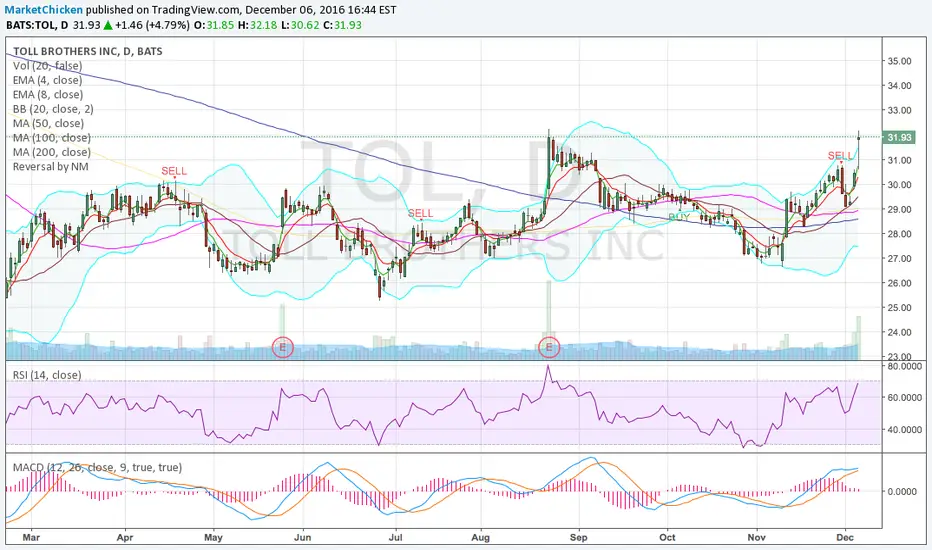Image resolution: width=932 pixels, height=550 pixels.
Task: Click the EMA (8, close) indicator label
Action: click(x=48, y=95)
